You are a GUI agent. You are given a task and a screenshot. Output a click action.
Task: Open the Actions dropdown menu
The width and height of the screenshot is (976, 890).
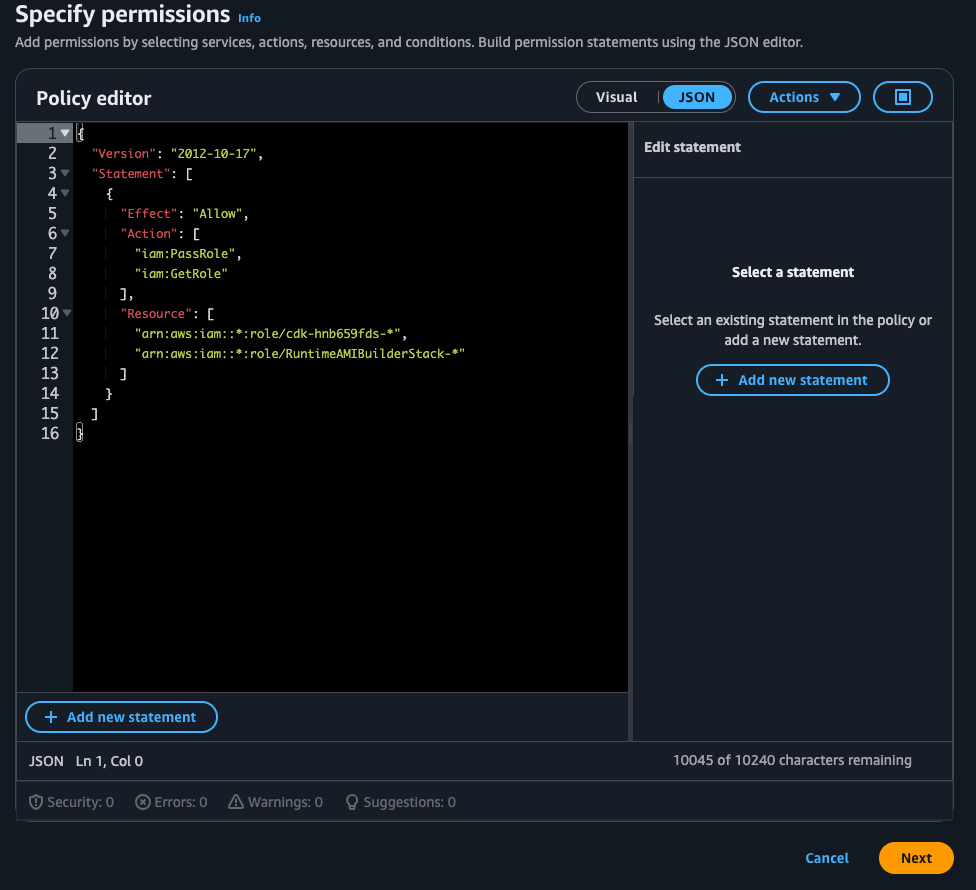click(804, 97)
